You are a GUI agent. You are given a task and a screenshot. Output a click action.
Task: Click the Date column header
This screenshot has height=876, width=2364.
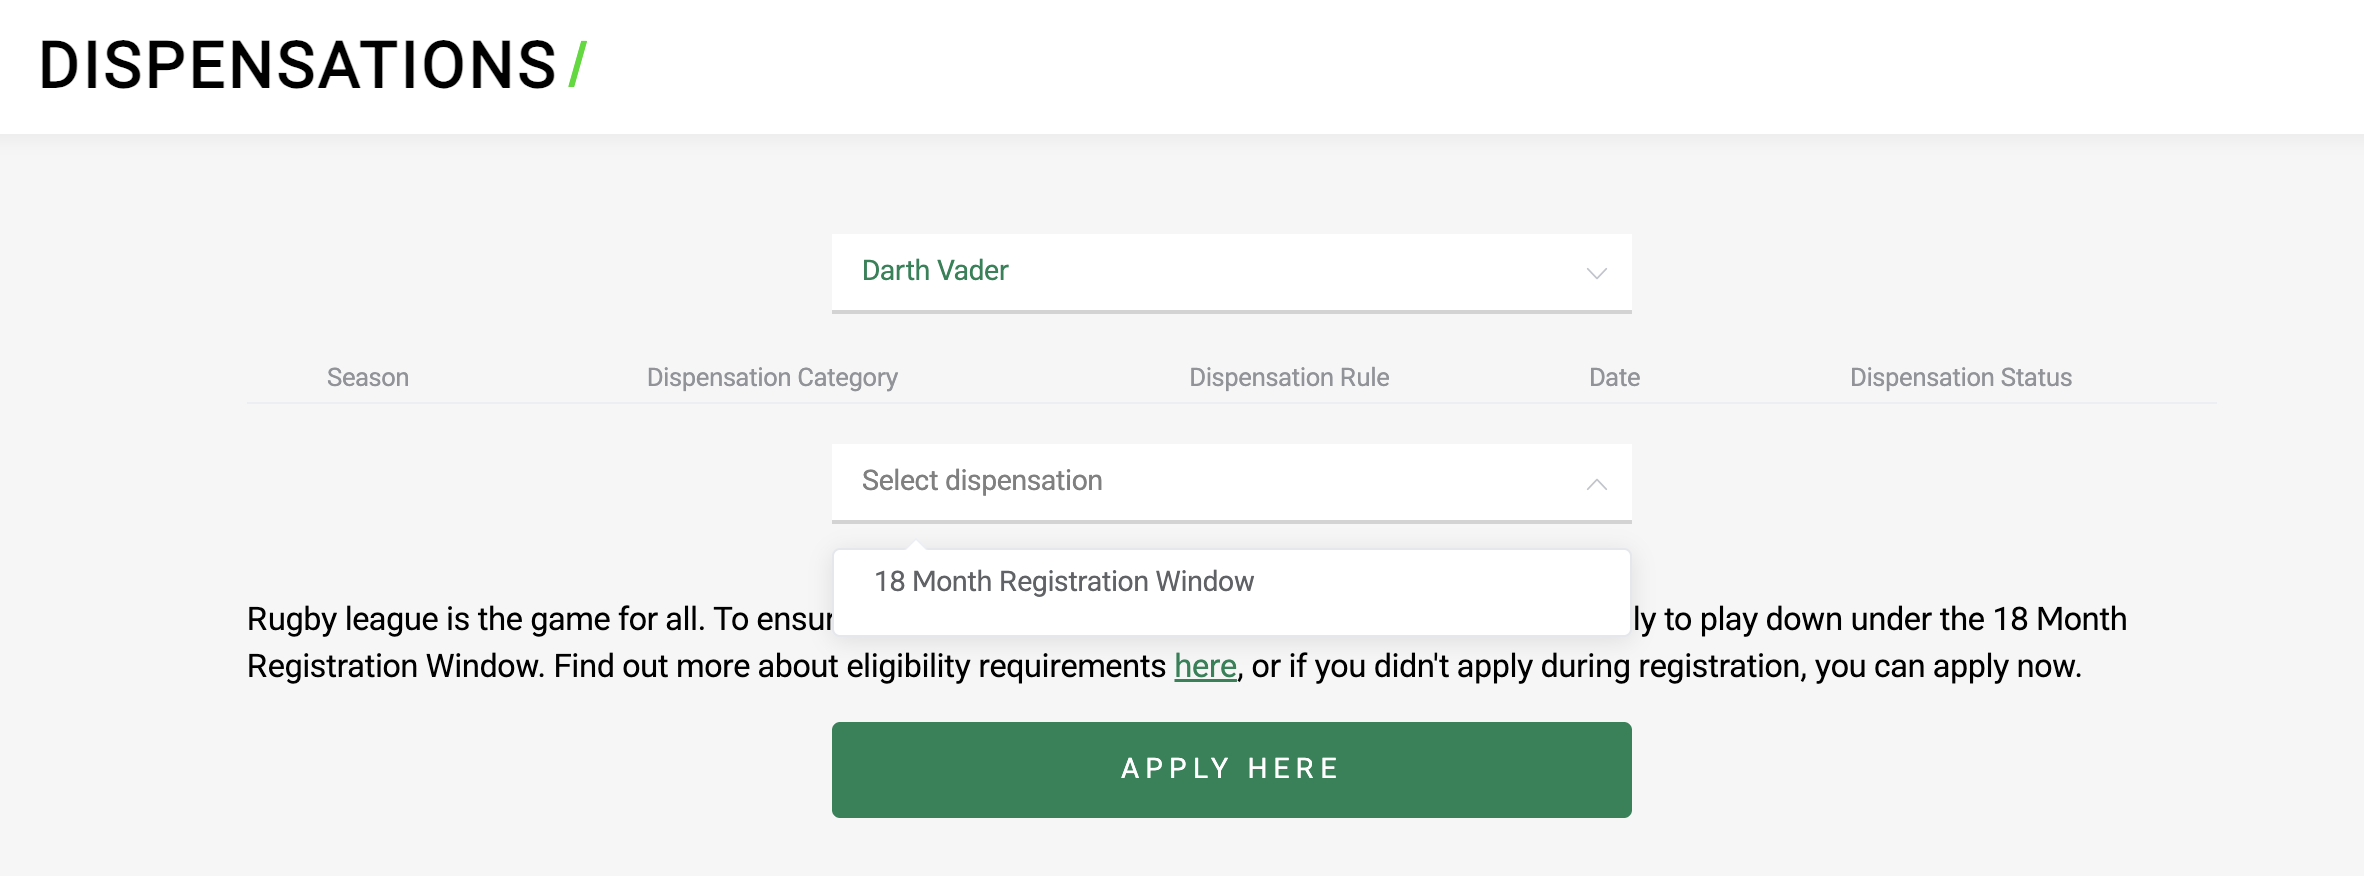1614,377
